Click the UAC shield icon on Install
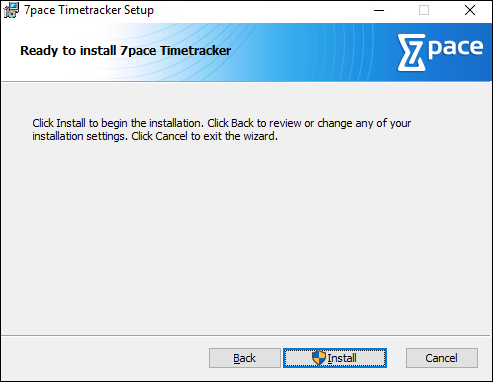 319,358
